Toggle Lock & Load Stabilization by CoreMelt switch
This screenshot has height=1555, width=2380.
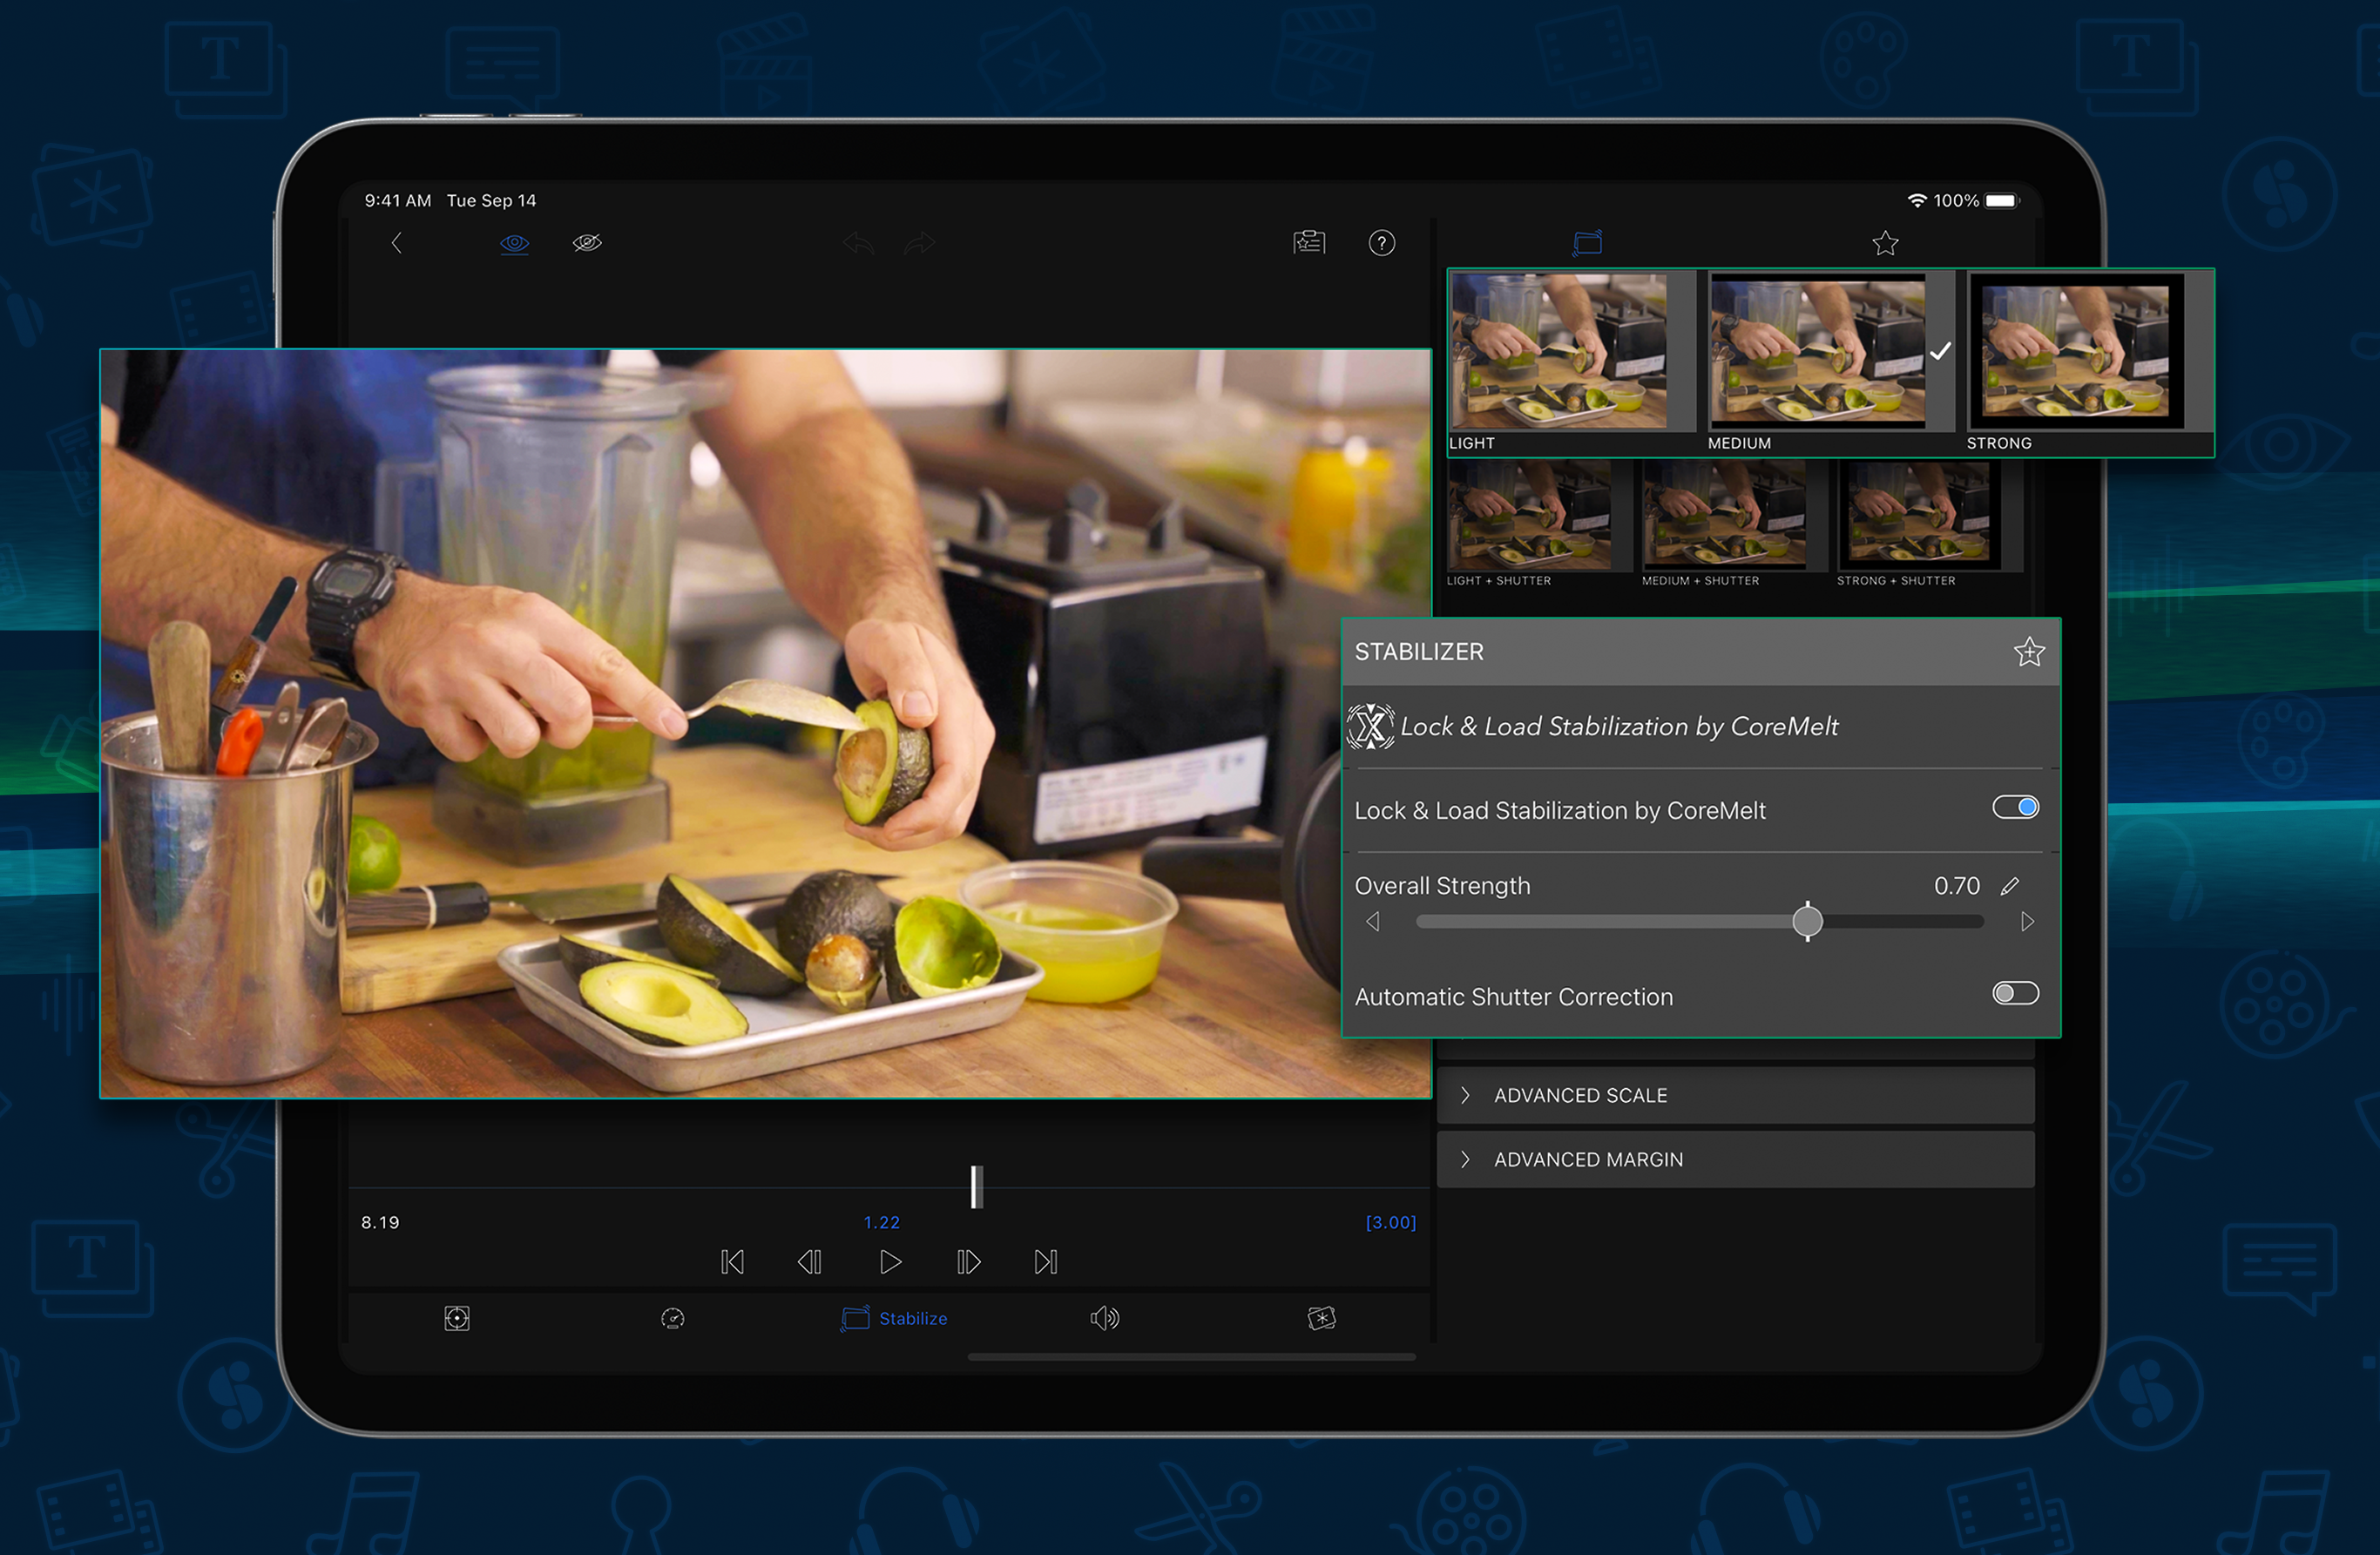pos(2015,807)
